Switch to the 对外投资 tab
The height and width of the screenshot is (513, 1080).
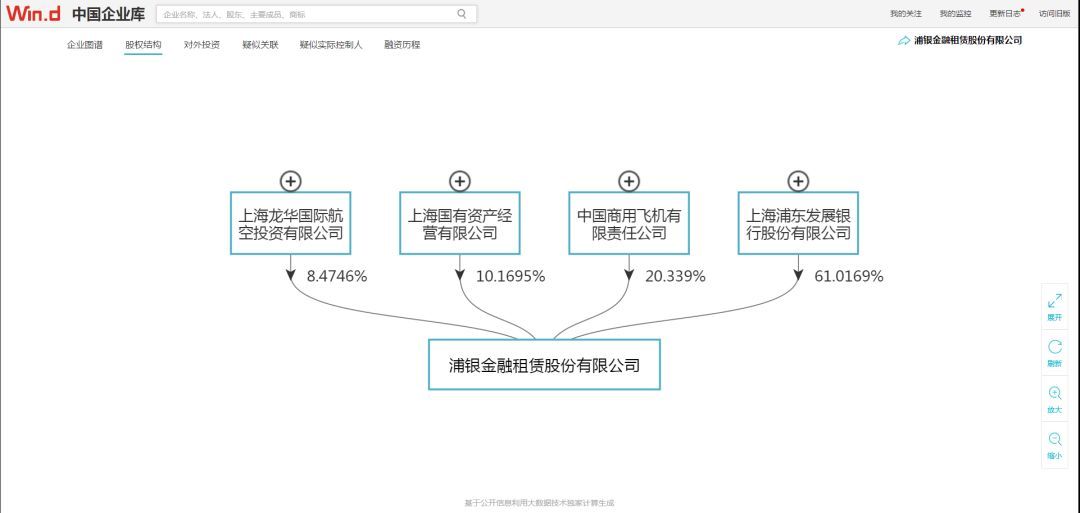pos(202,45)
